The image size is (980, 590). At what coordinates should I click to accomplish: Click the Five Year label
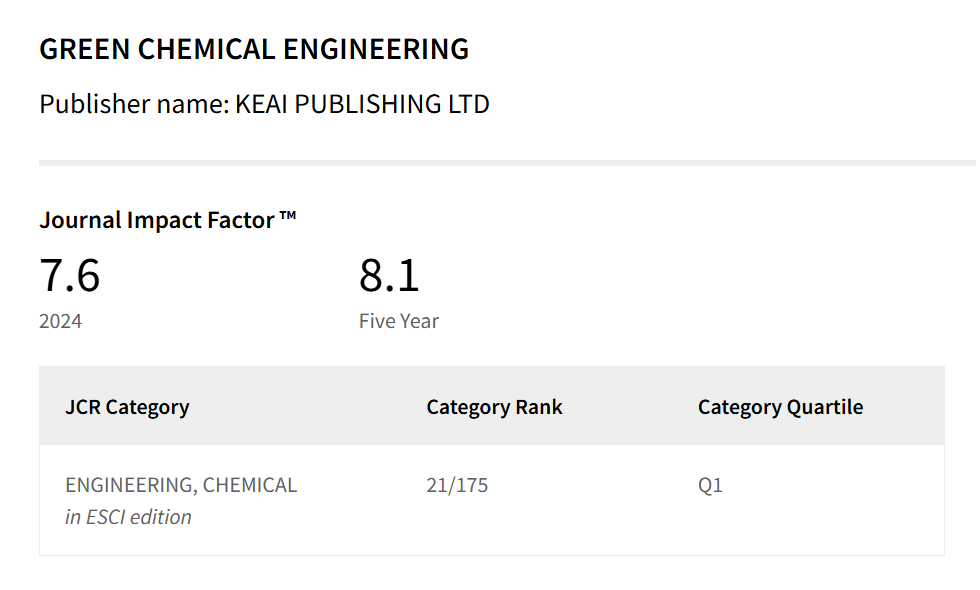point(399,322)
